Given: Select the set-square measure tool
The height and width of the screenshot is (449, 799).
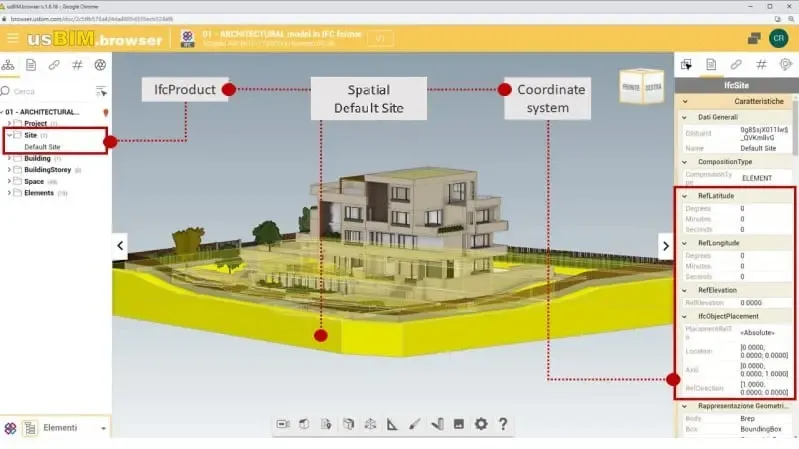Looking at the screenshot, I should point(392,424).
